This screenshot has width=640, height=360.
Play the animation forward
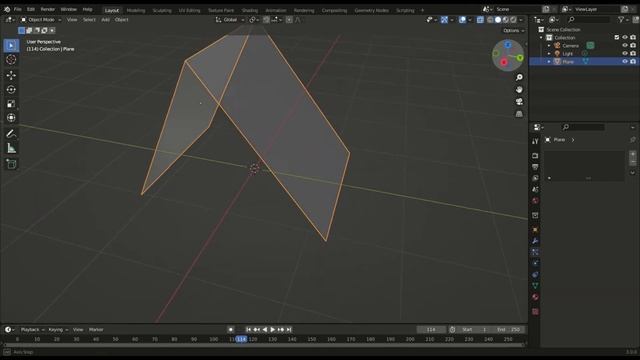tap(273, 329)
